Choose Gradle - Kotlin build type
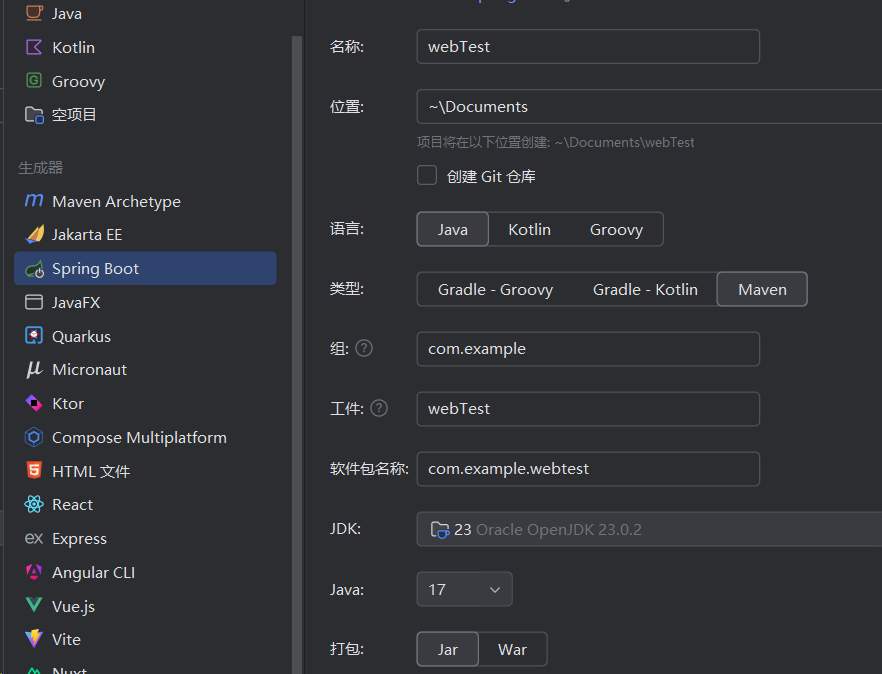This screenshot has width=882, height=674. pos(645,289)
